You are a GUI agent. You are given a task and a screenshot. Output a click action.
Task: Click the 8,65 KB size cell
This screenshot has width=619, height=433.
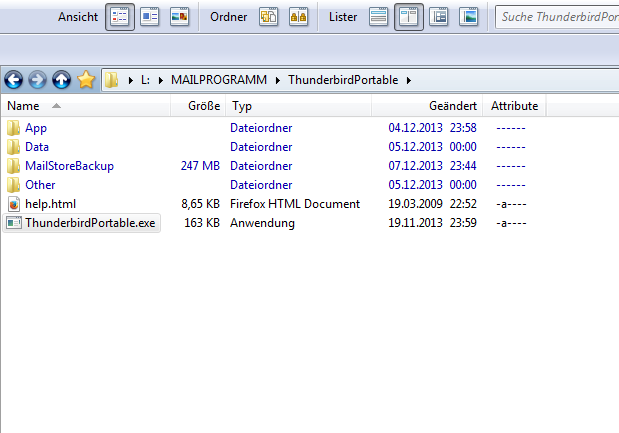(201, 204)
